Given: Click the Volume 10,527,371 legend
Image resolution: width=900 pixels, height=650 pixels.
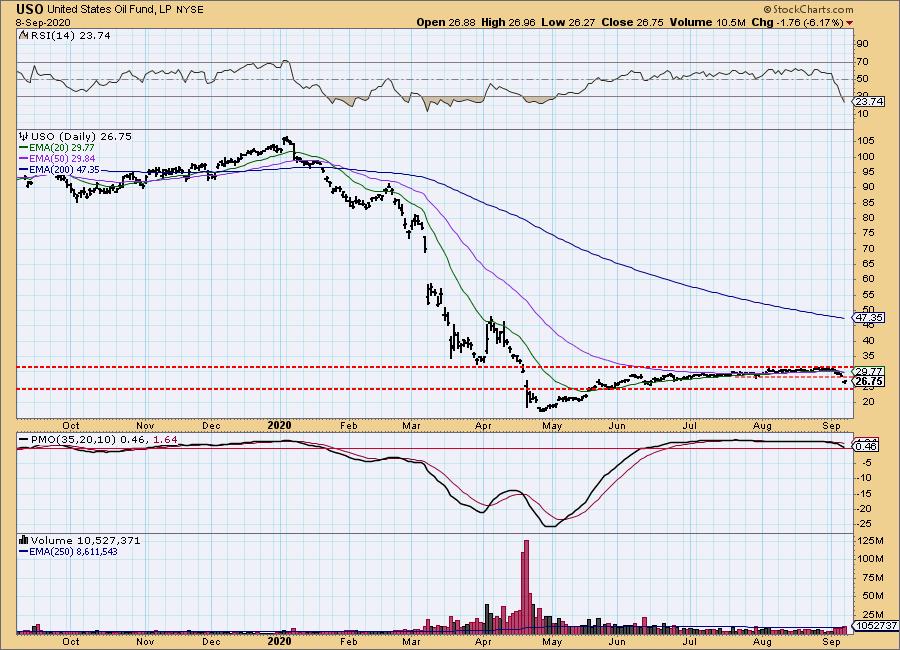Looking at the screenshot, I should [85, 540].
